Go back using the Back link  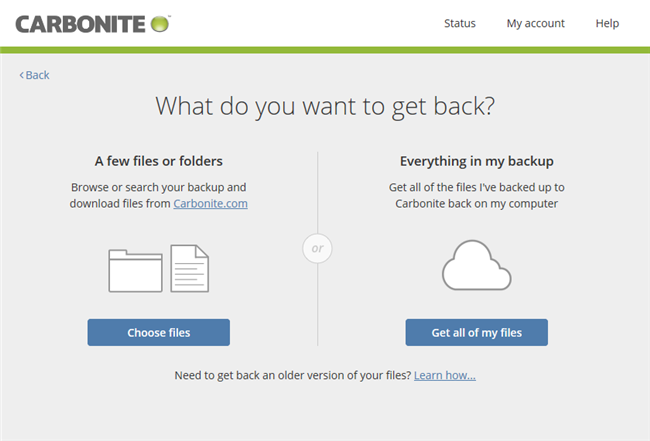coord(37,75)
